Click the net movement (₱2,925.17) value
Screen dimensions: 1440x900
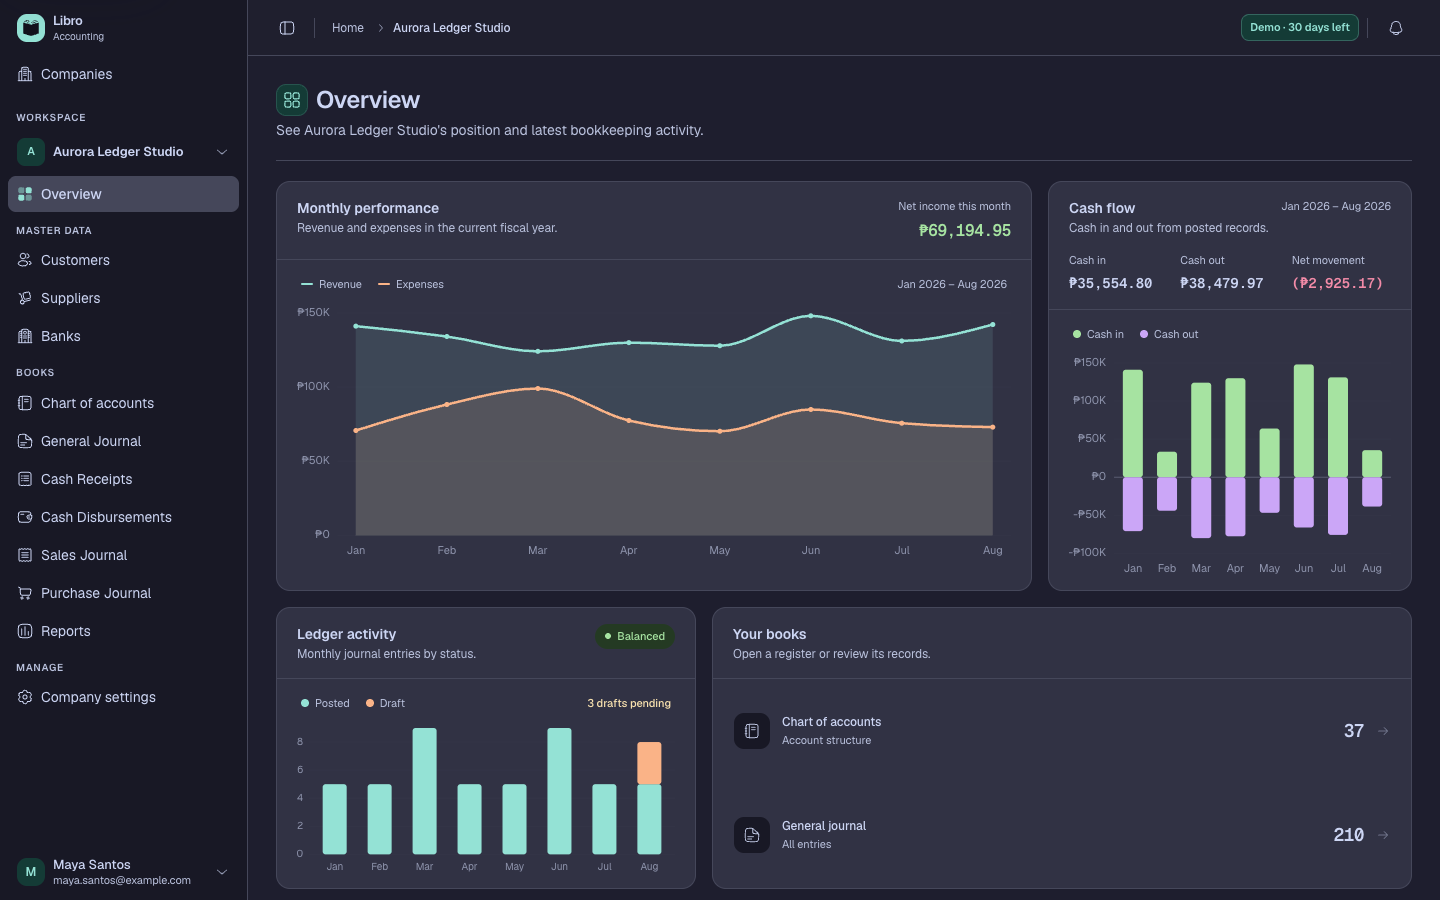(1337, 283)
